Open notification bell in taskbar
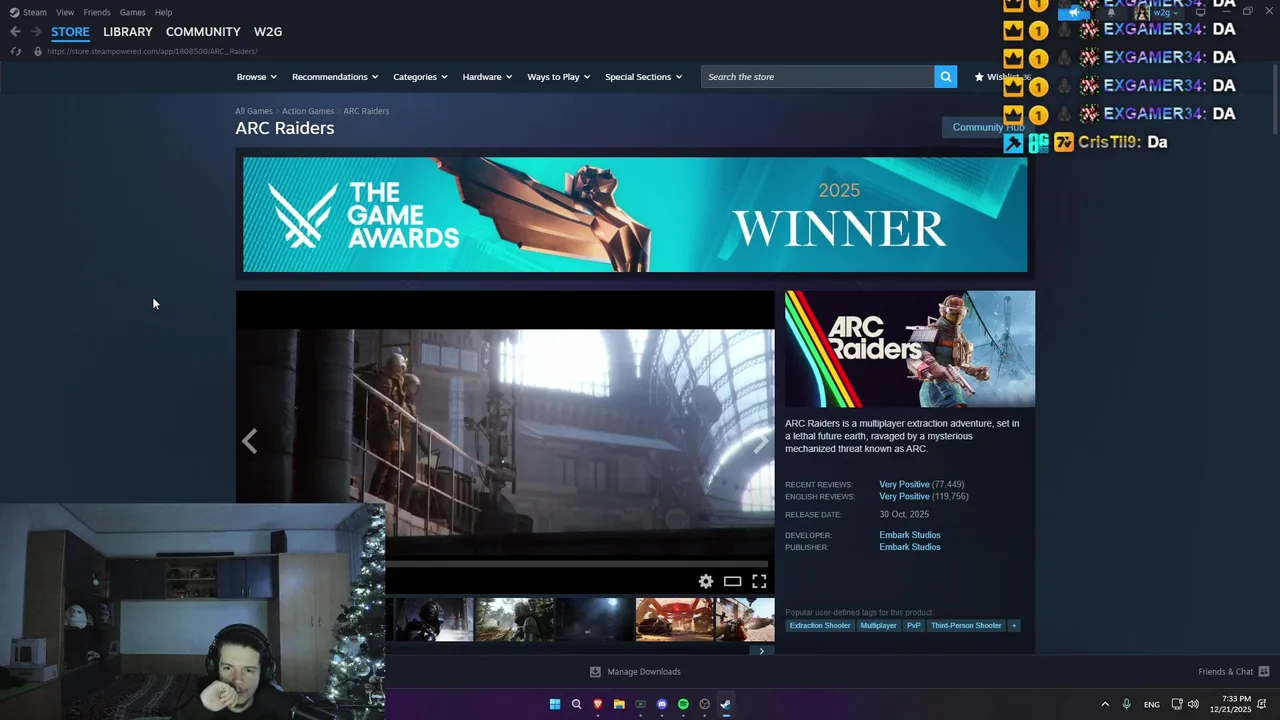 1264,704
